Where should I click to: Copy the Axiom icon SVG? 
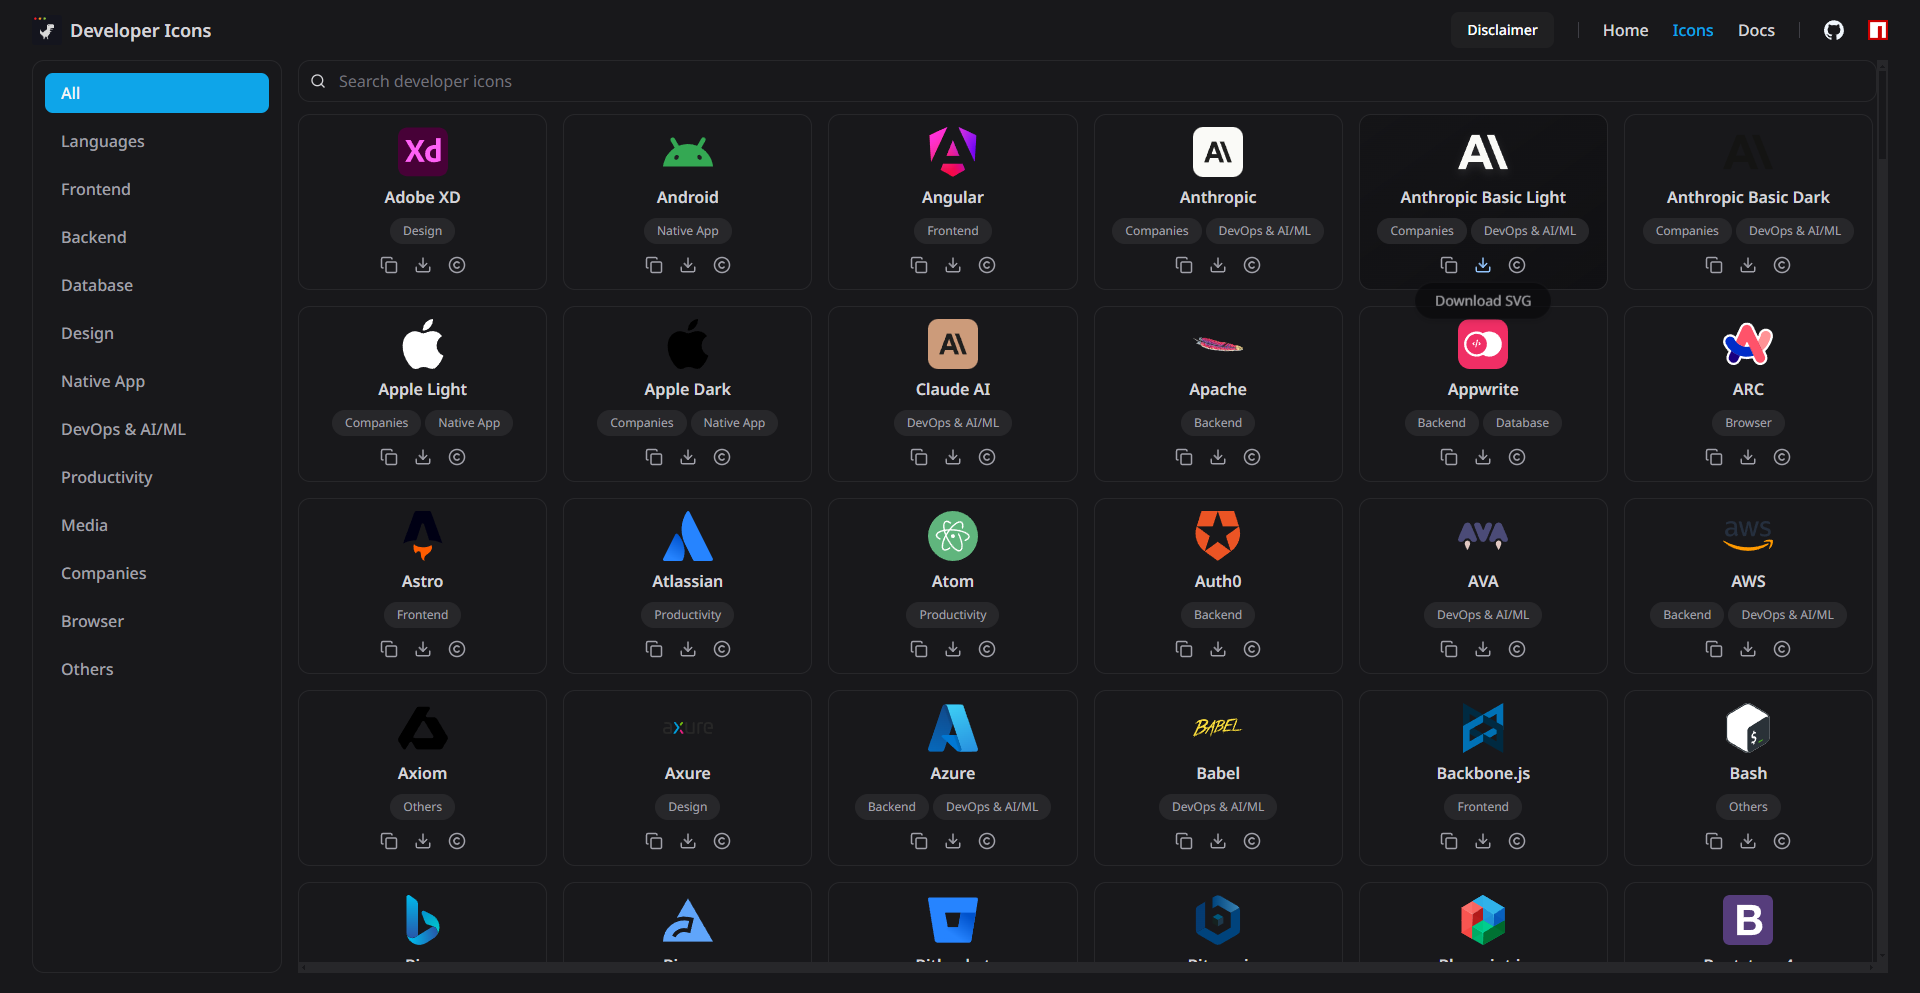(x=389, y=841)
